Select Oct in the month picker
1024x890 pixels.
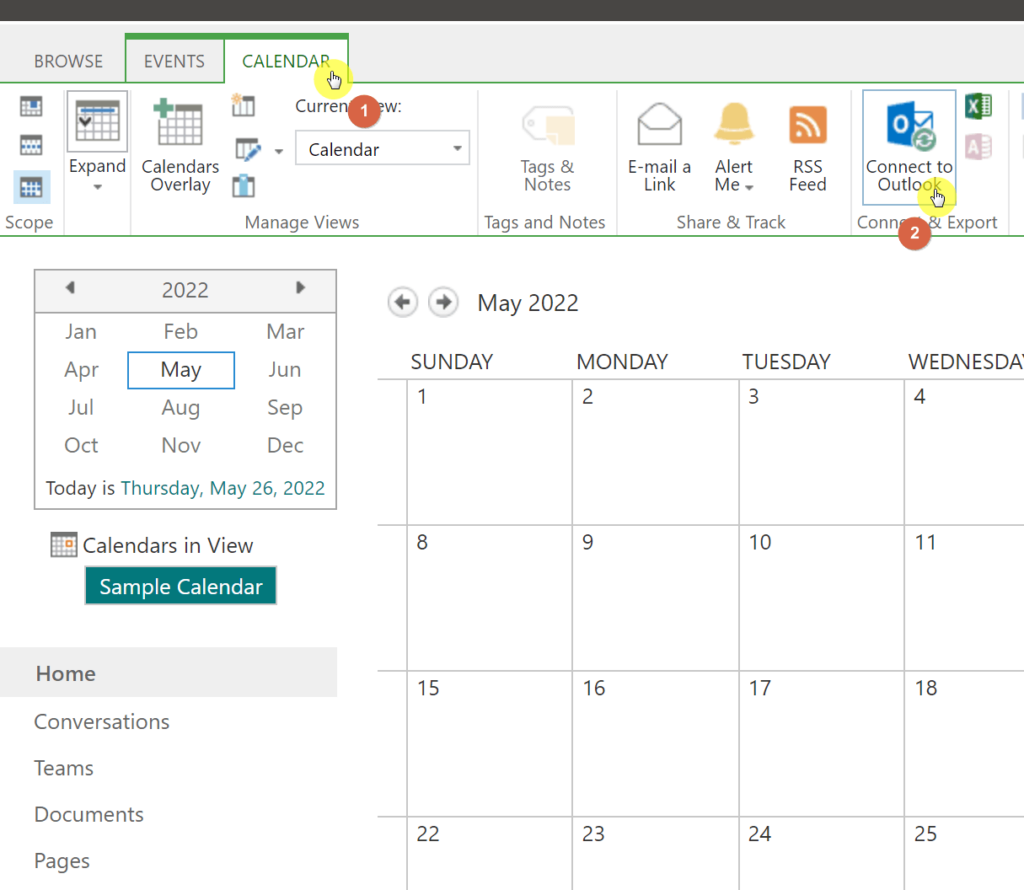pyautogui.click(x=81, y=445)
